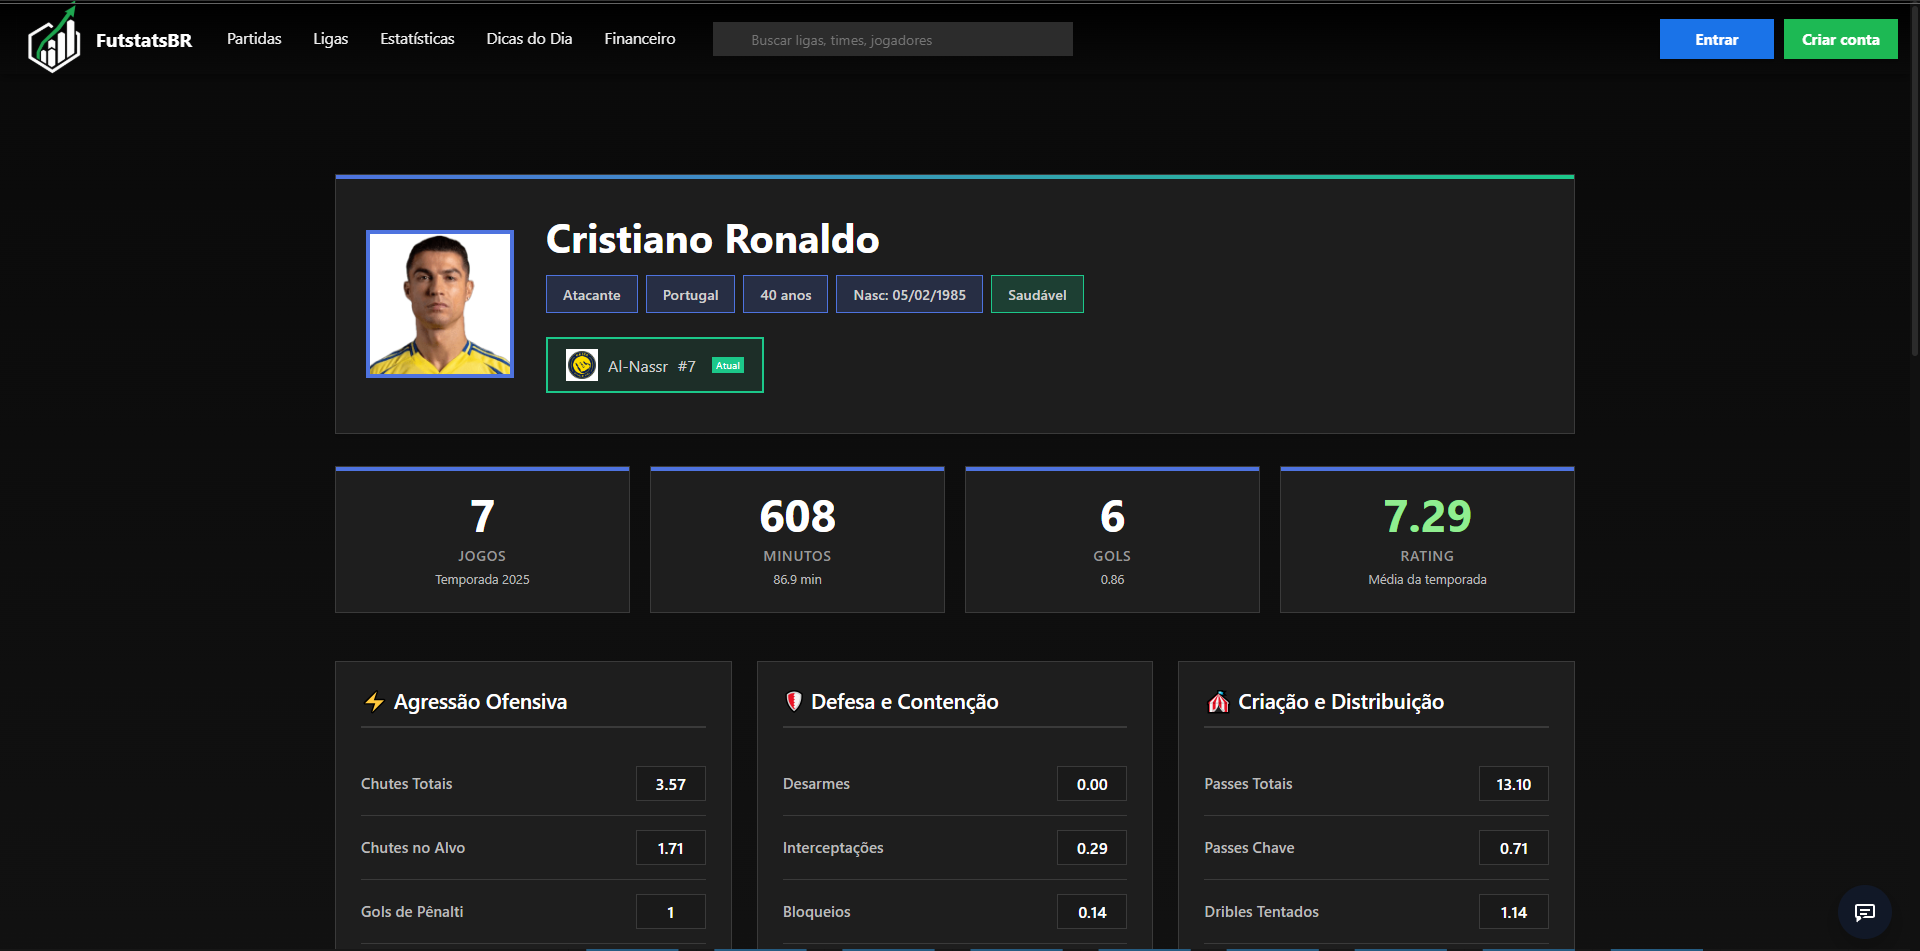
Task: Click the Defesa e Contenção heading
Action: pos(905,702)
